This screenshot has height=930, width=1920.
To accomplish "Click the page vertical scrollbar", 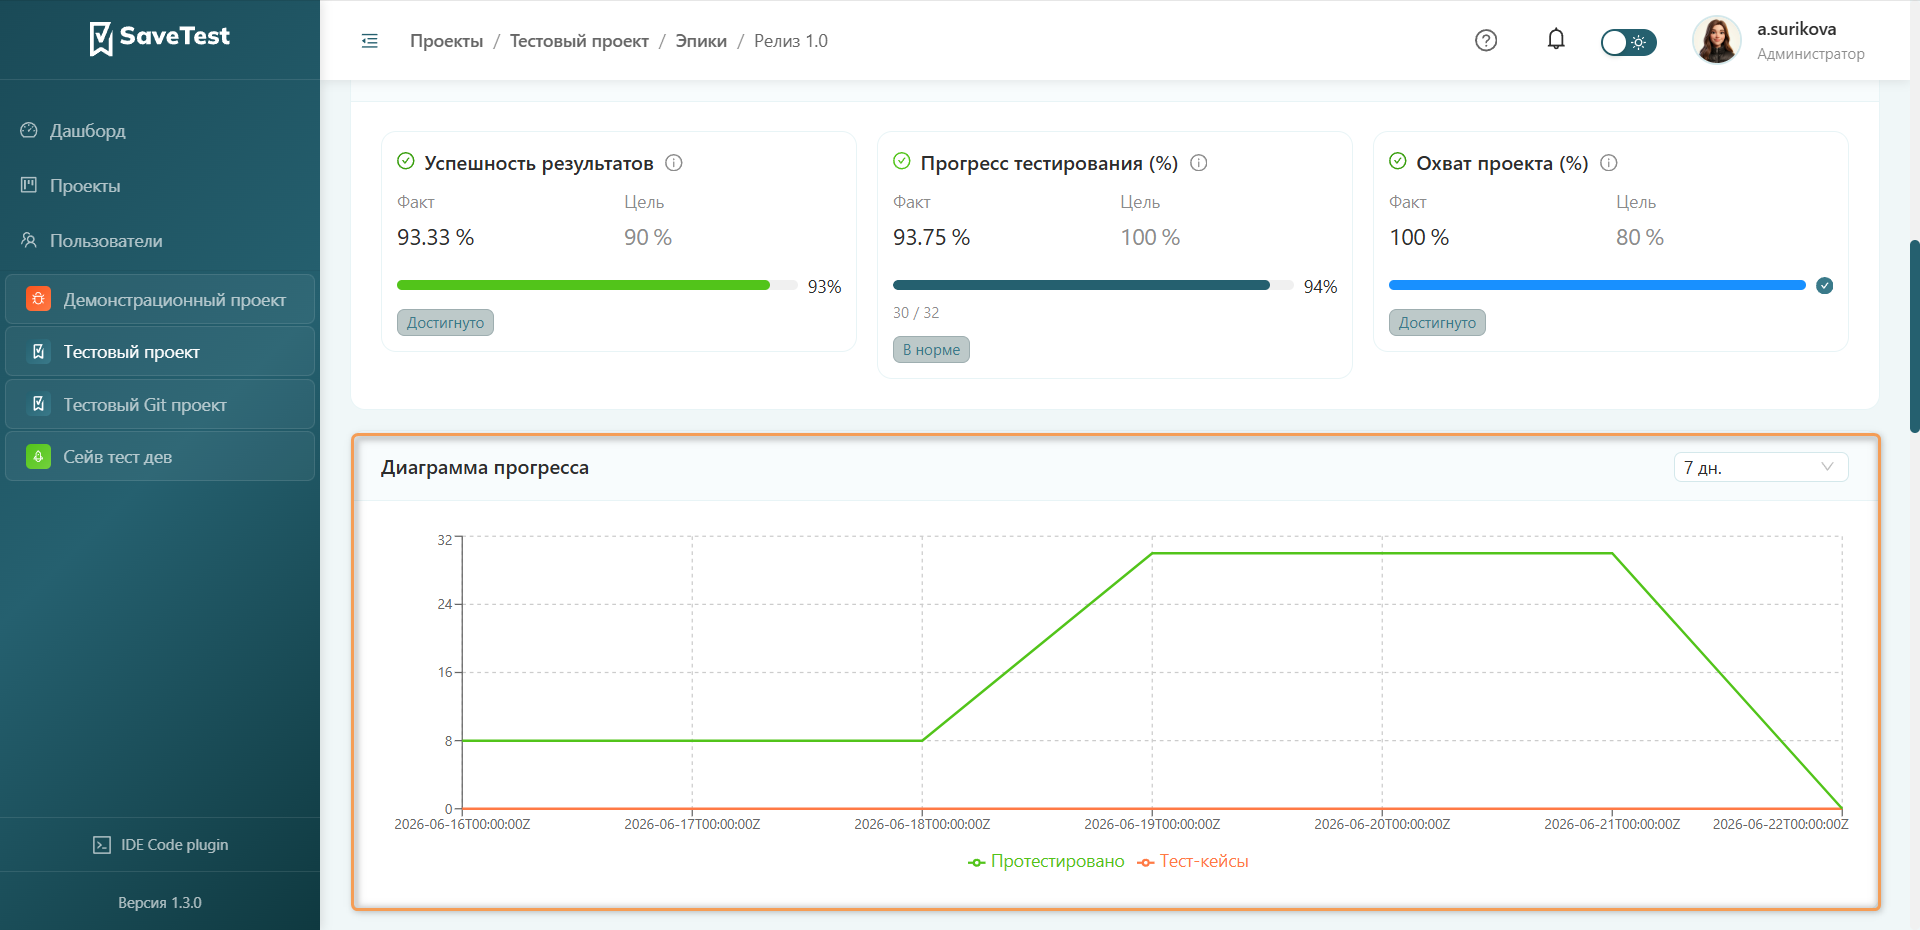I will [x=1914, y=336].
